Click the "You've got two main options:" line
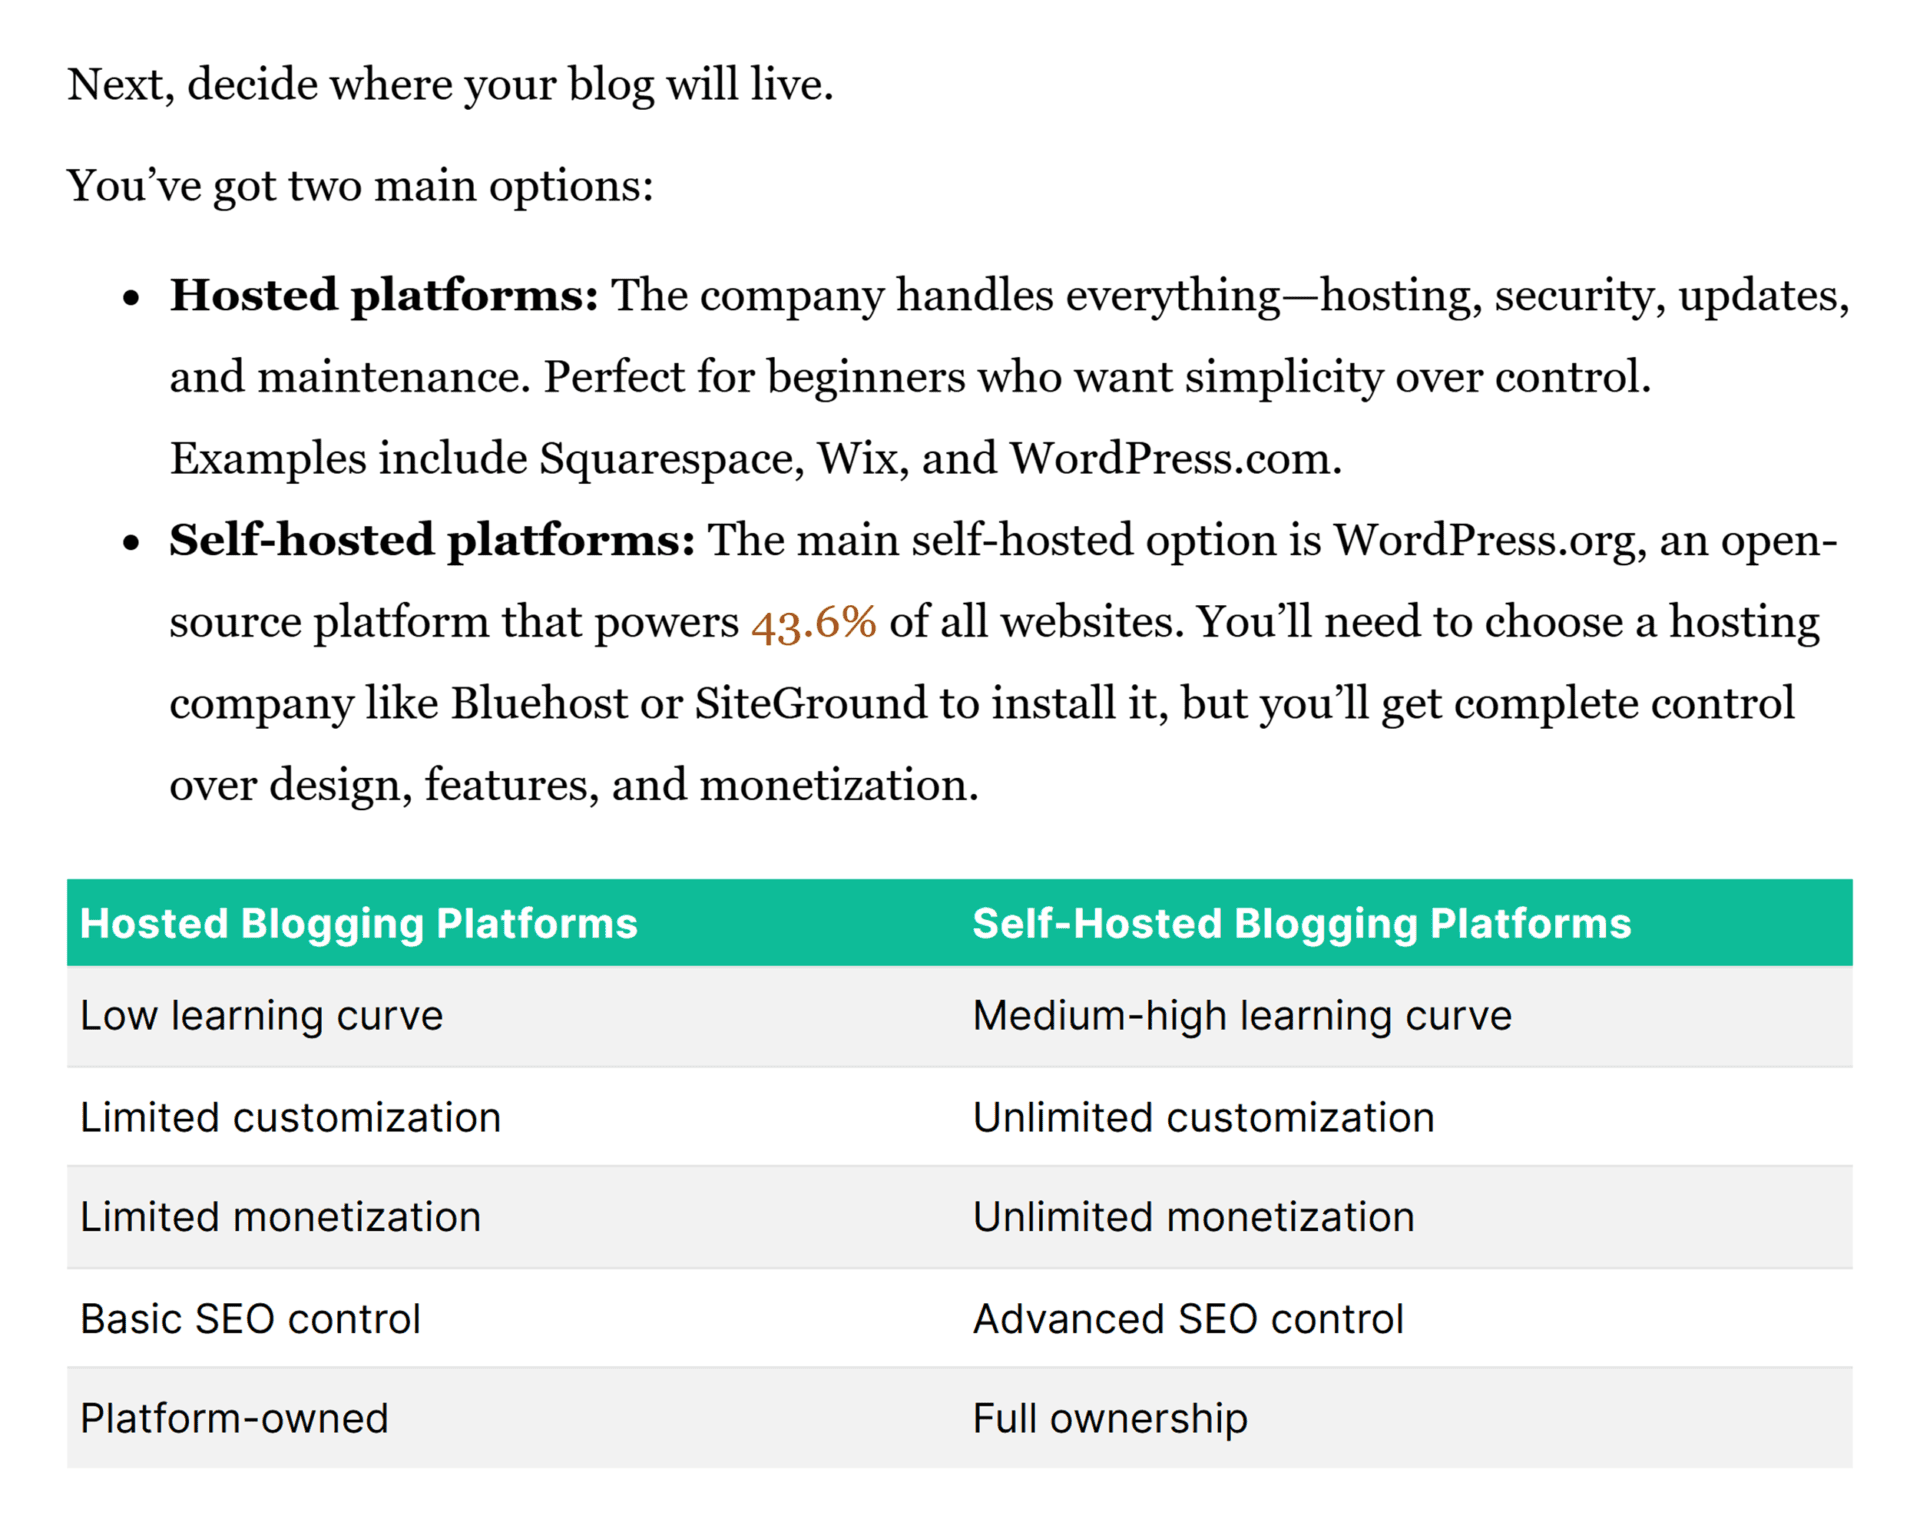Screen dimensions: 1920x1532 point(360,186)
